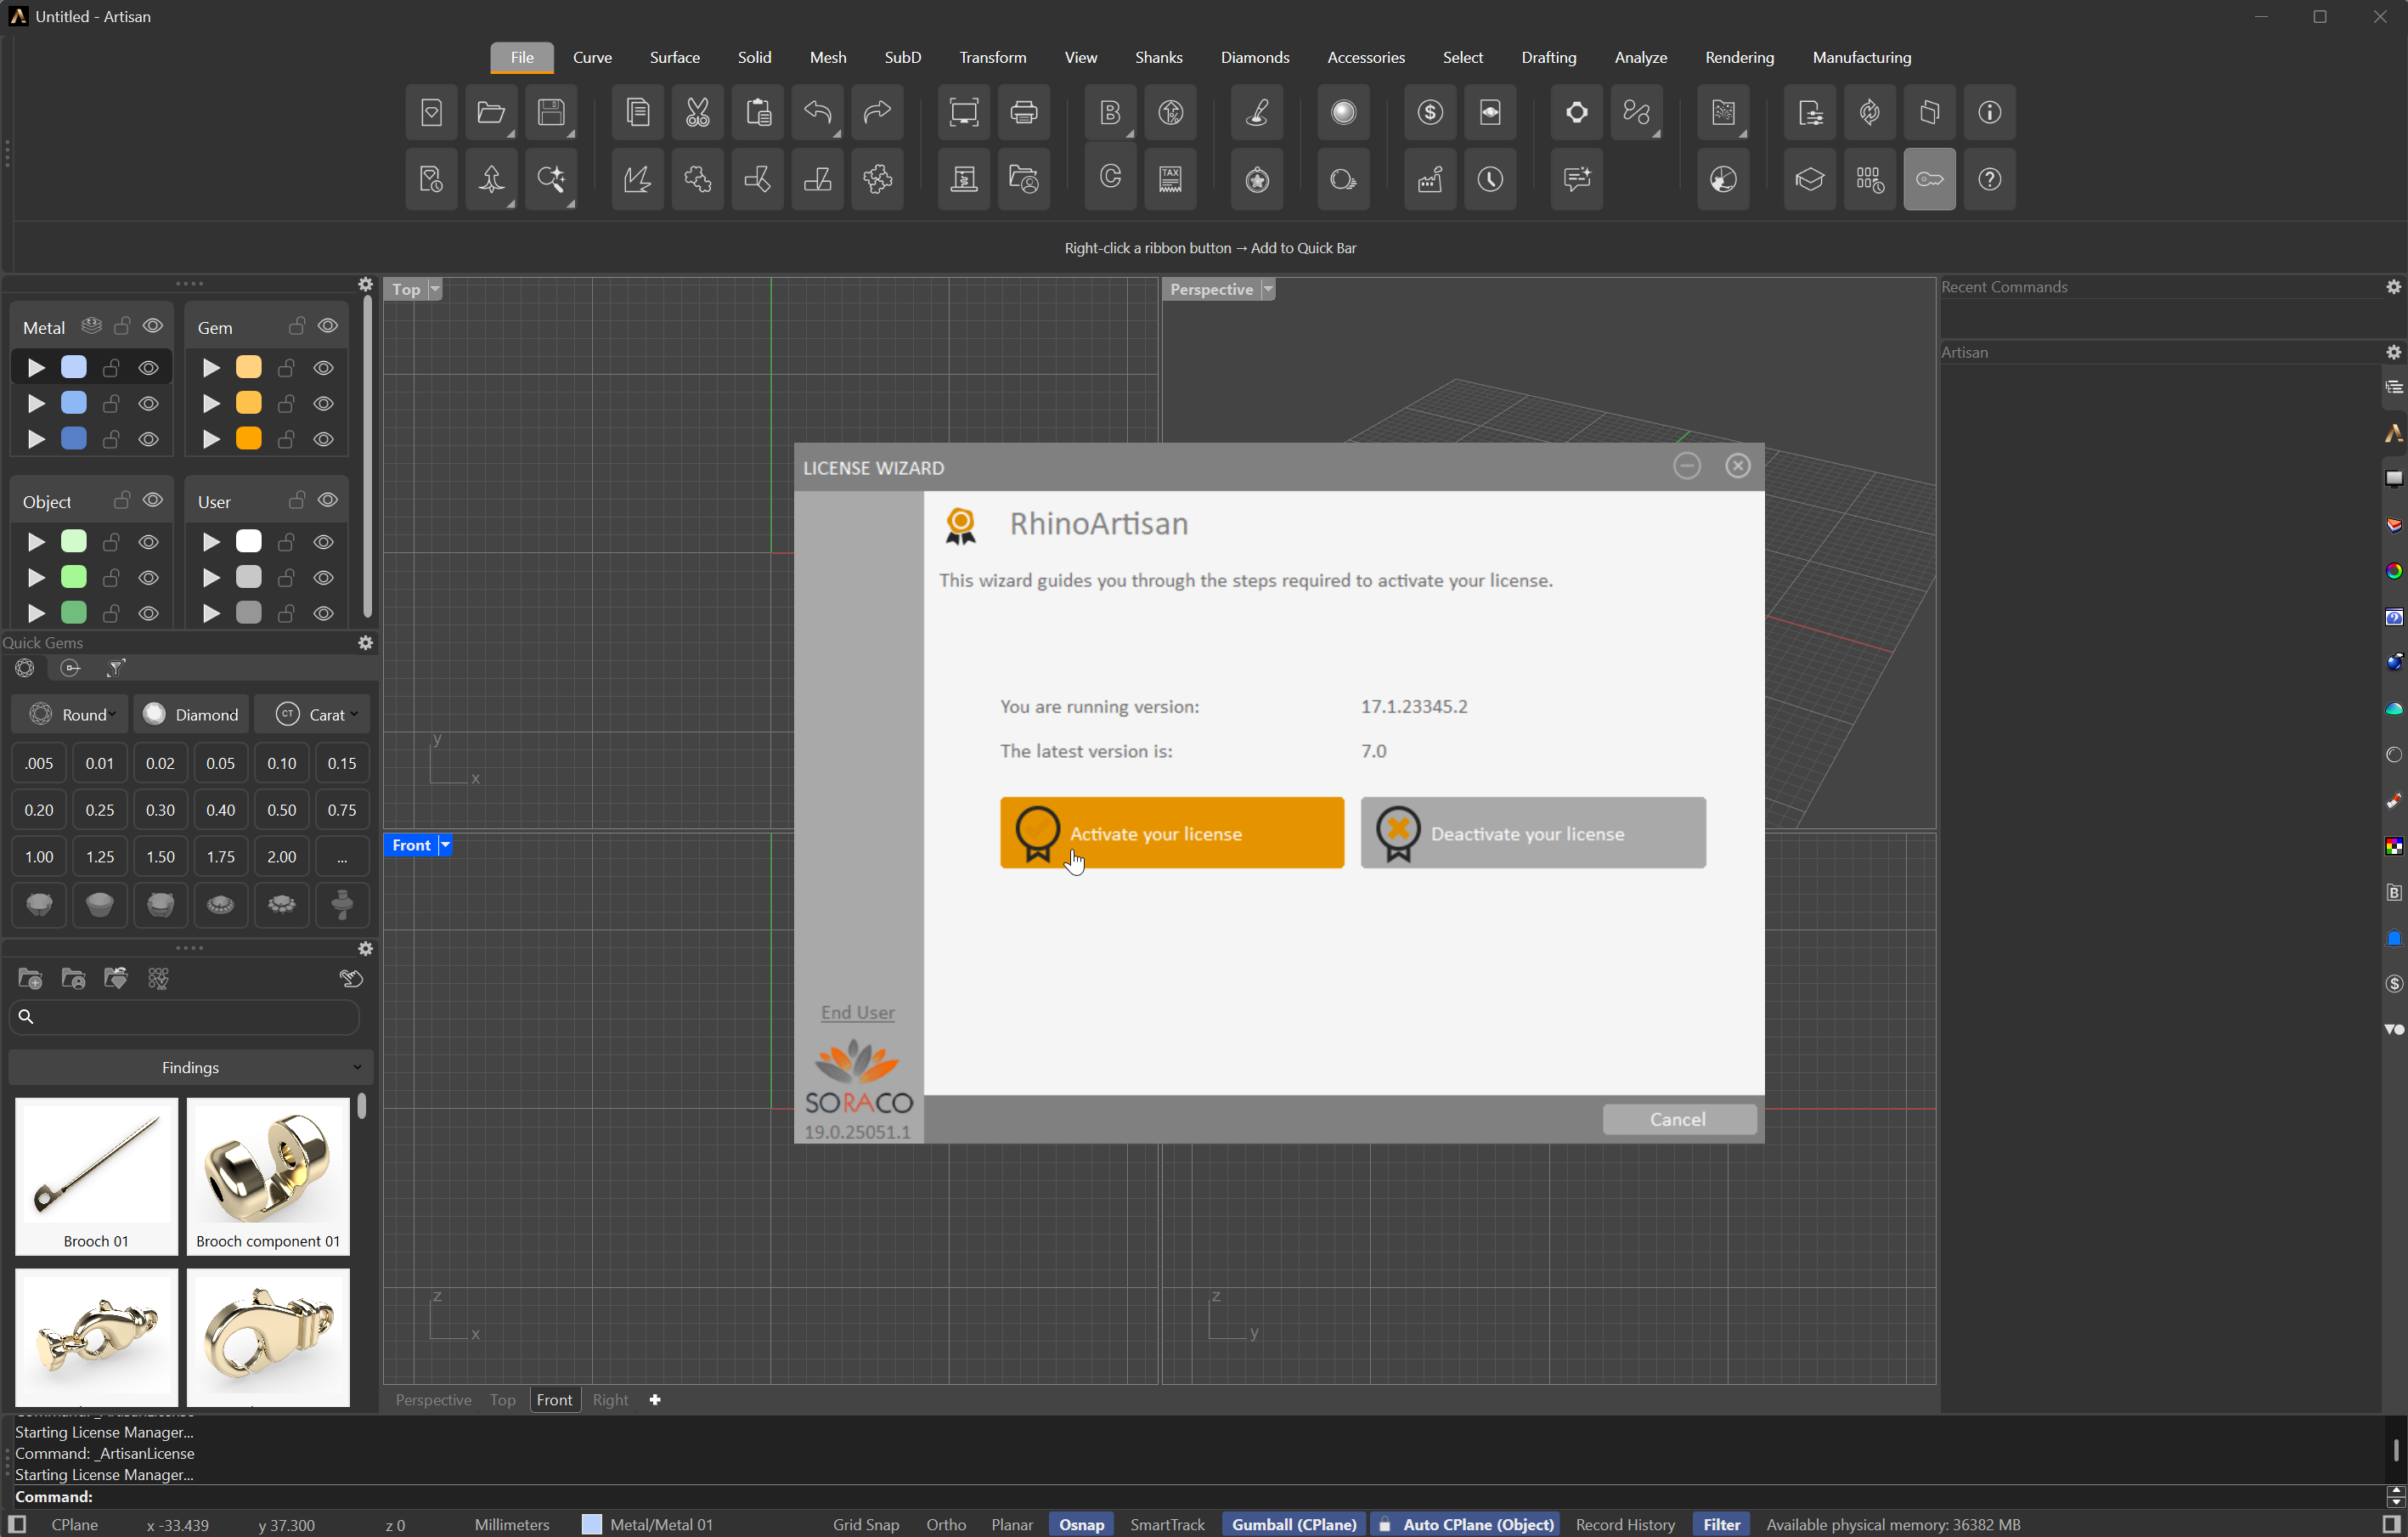Toggle visibility of the Object layer group
The height and width of the screenshot is (1537, 2408).
[153, 500]
